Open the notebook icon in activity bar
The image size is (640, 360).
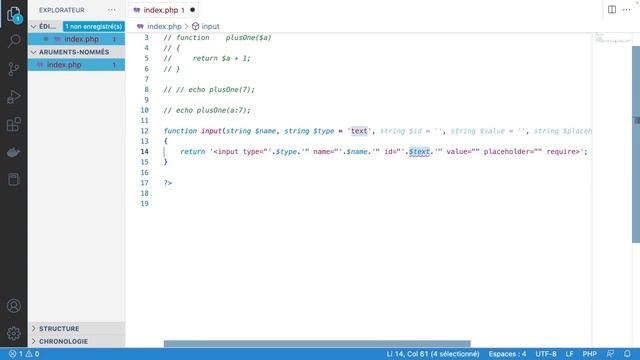tap(14, 180)
